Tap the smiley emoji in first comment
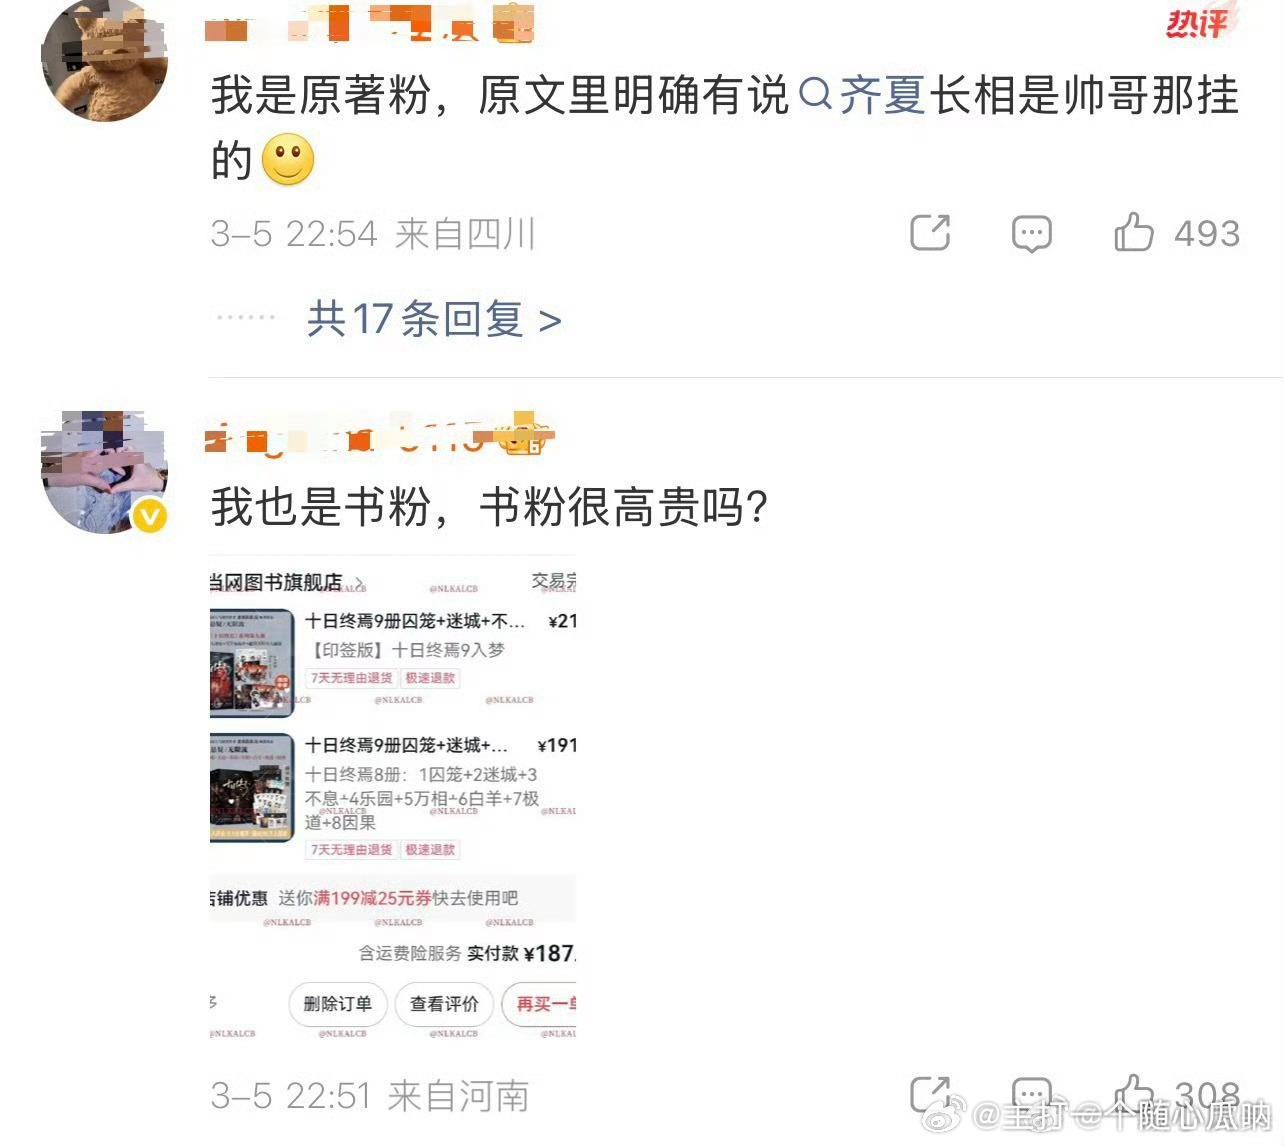1284x1146 pixels. click(x=288, y=159)
